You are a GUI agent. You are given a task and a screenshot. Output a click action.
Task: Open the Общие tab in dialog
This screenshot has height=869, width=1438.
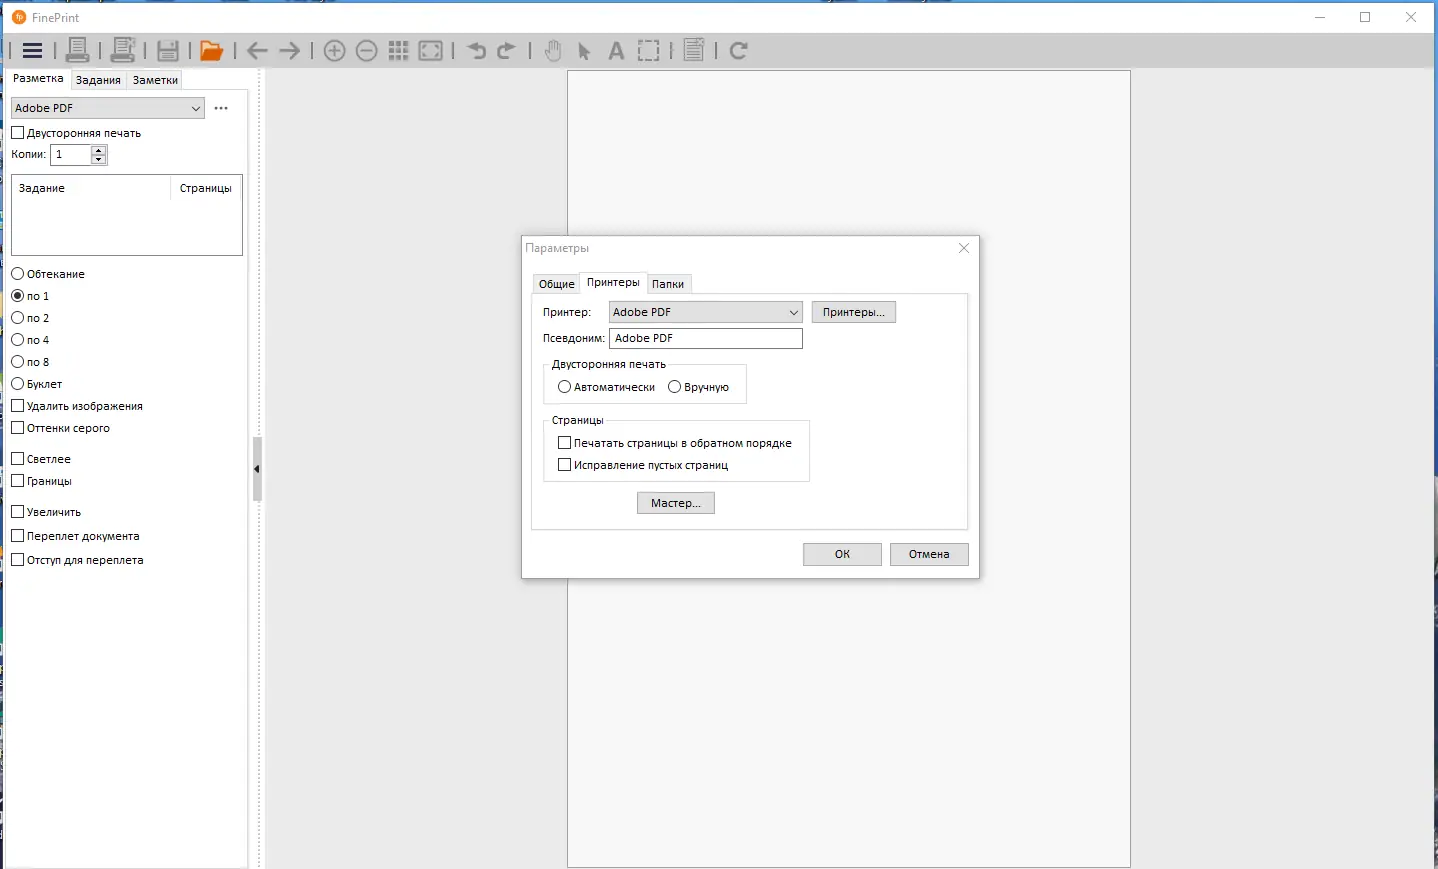(557, 284)
